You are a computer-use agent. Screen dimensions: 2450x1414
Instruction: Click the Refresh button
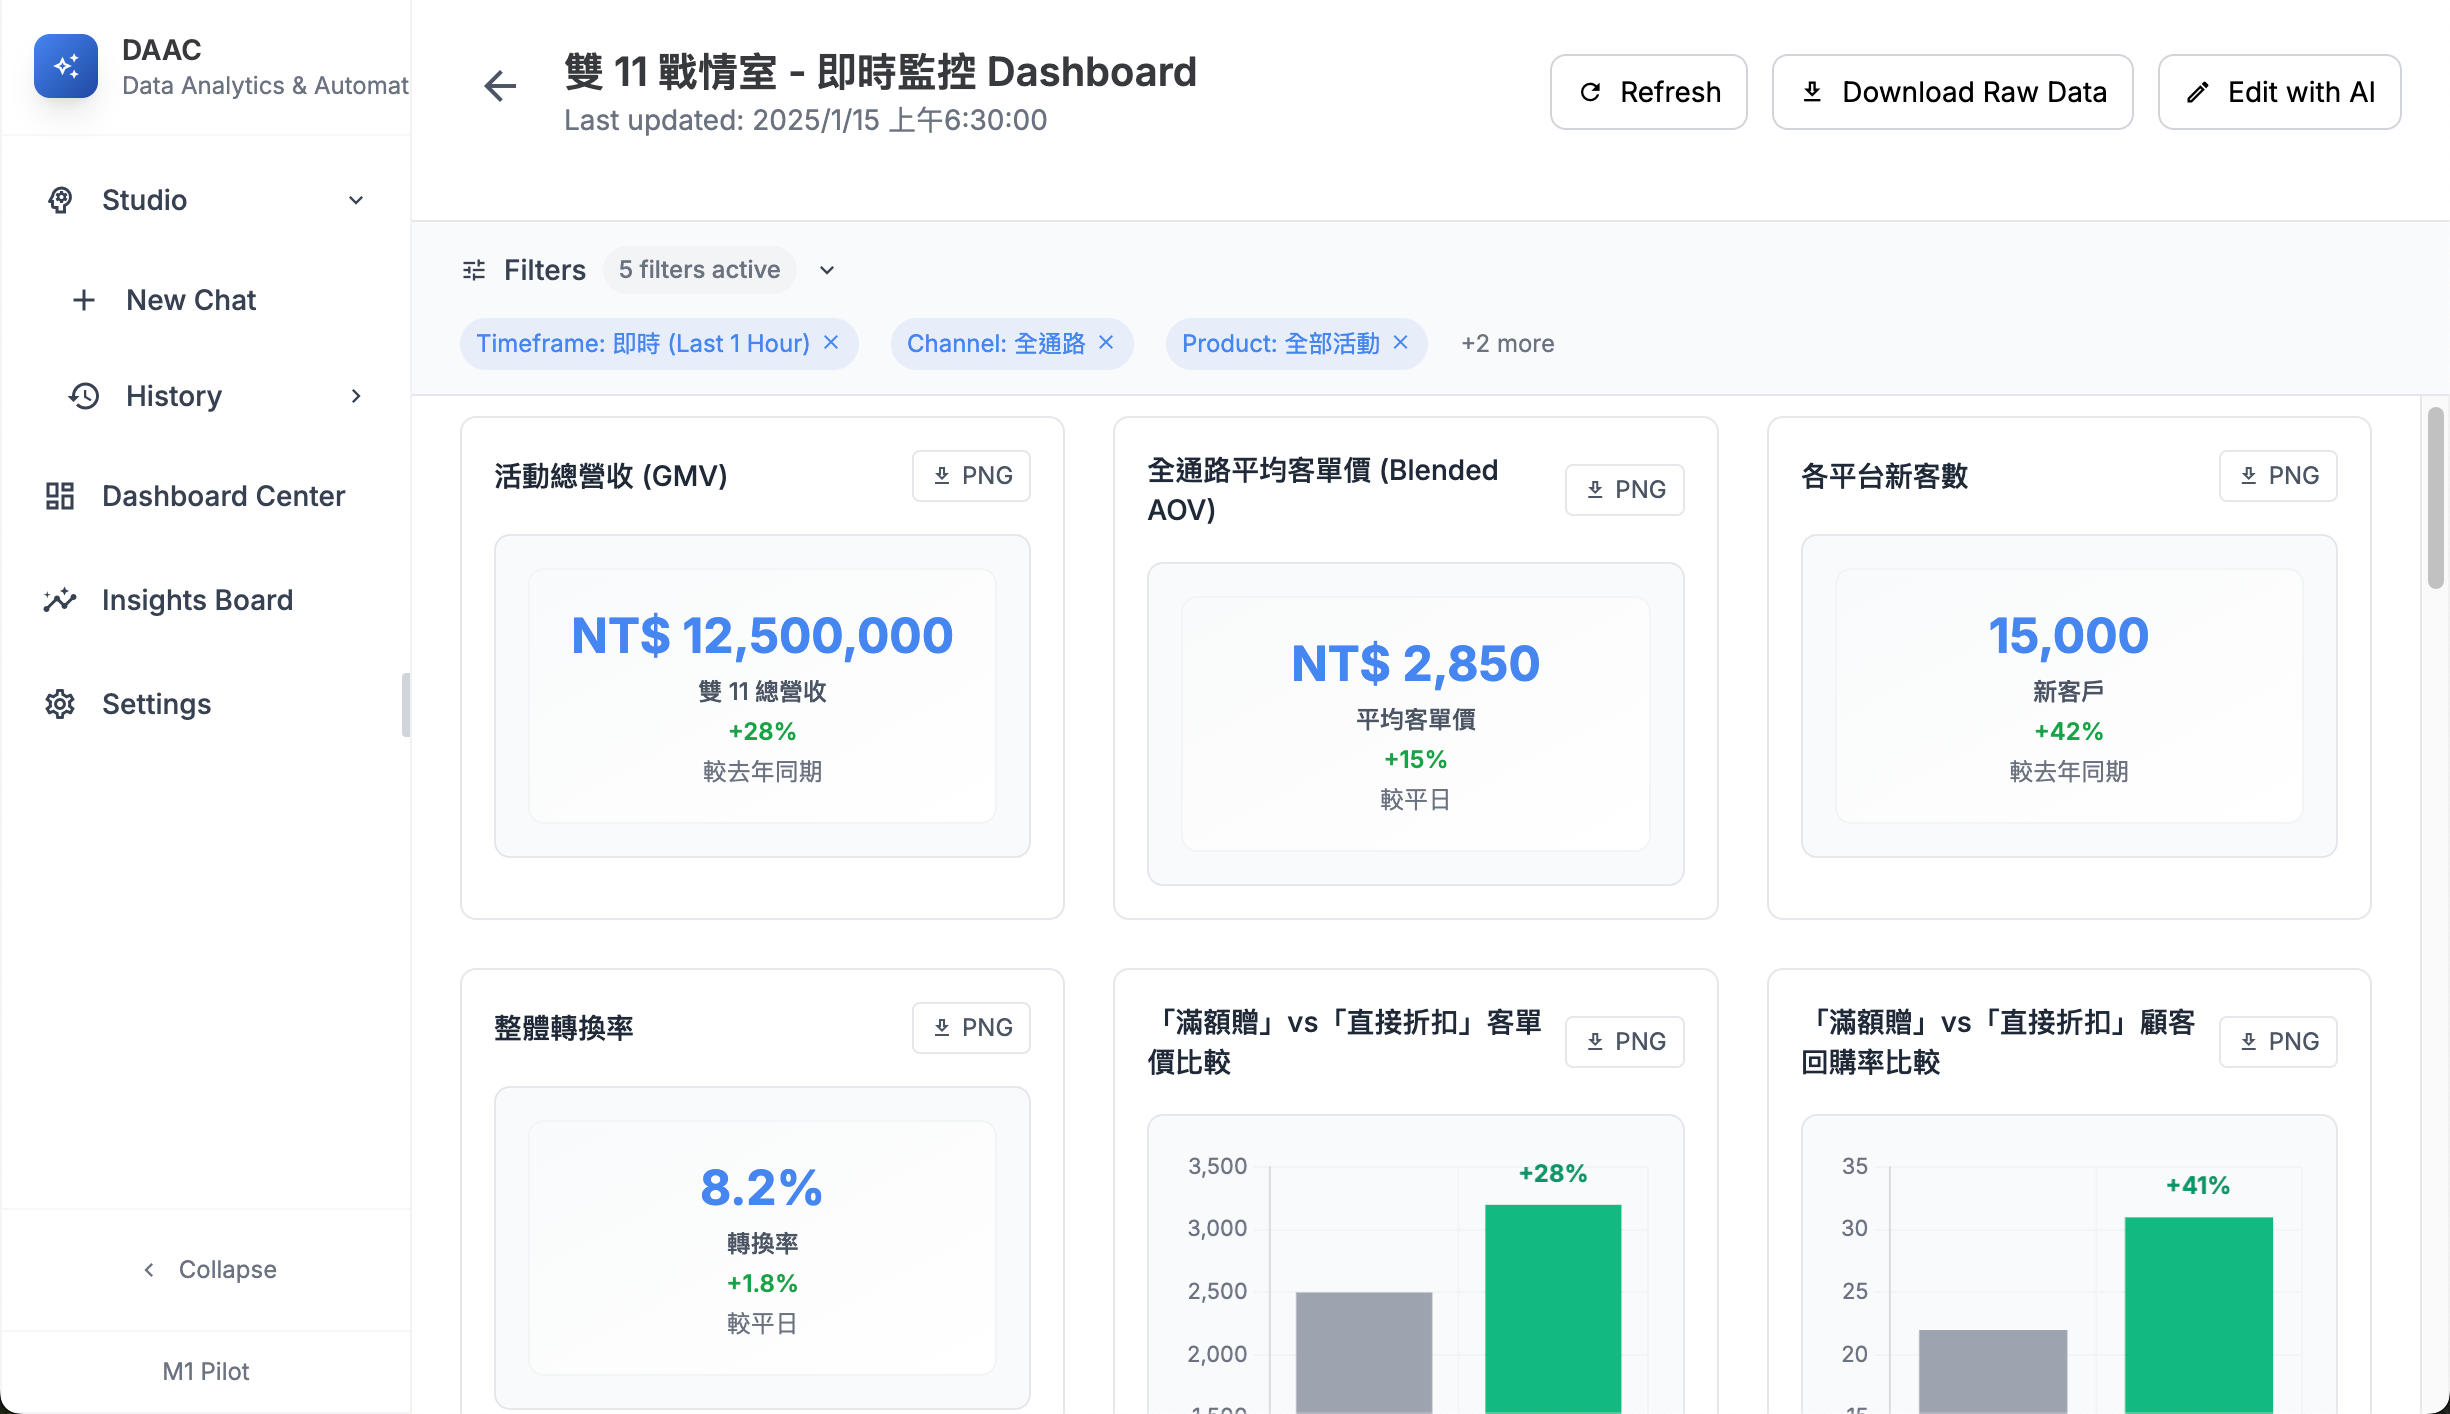[1648, 92]
